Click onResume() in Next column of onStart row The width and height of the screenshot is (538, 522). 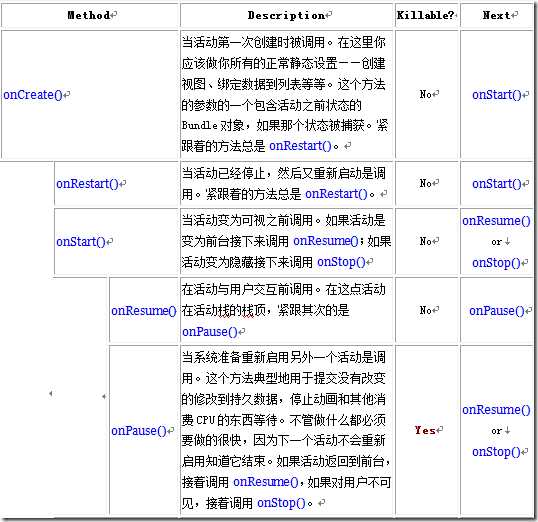click(x=496, y=221)
